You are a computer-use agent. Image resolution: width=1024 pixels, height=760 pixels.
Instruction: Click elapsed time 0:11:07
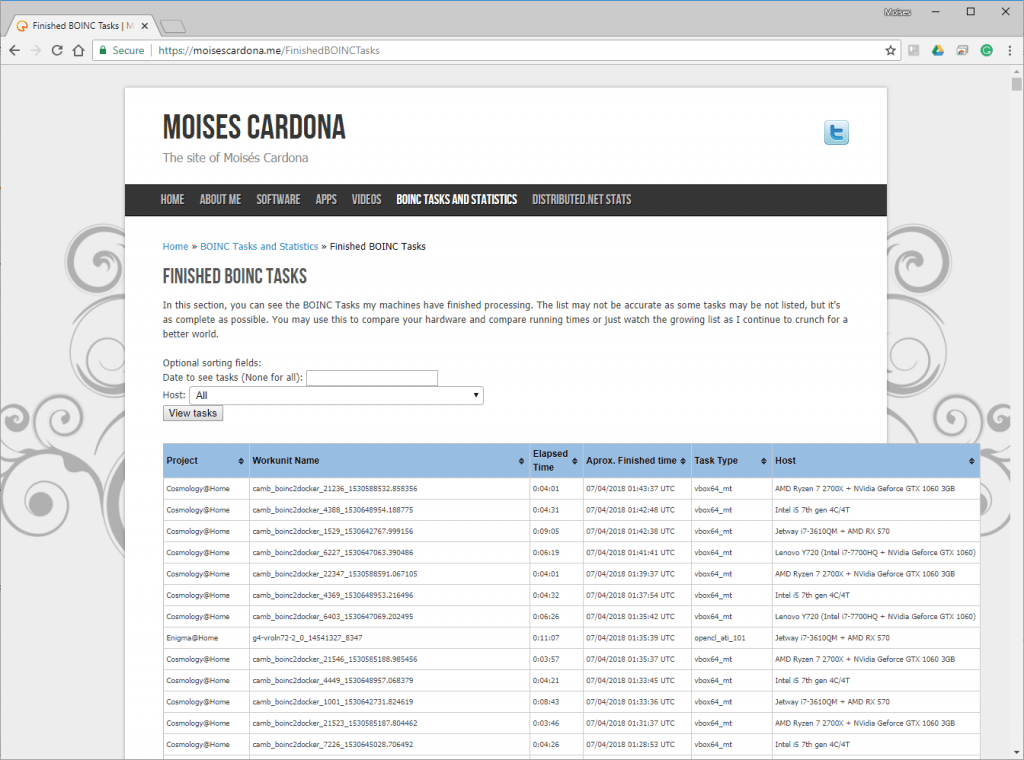coord(546,638)
